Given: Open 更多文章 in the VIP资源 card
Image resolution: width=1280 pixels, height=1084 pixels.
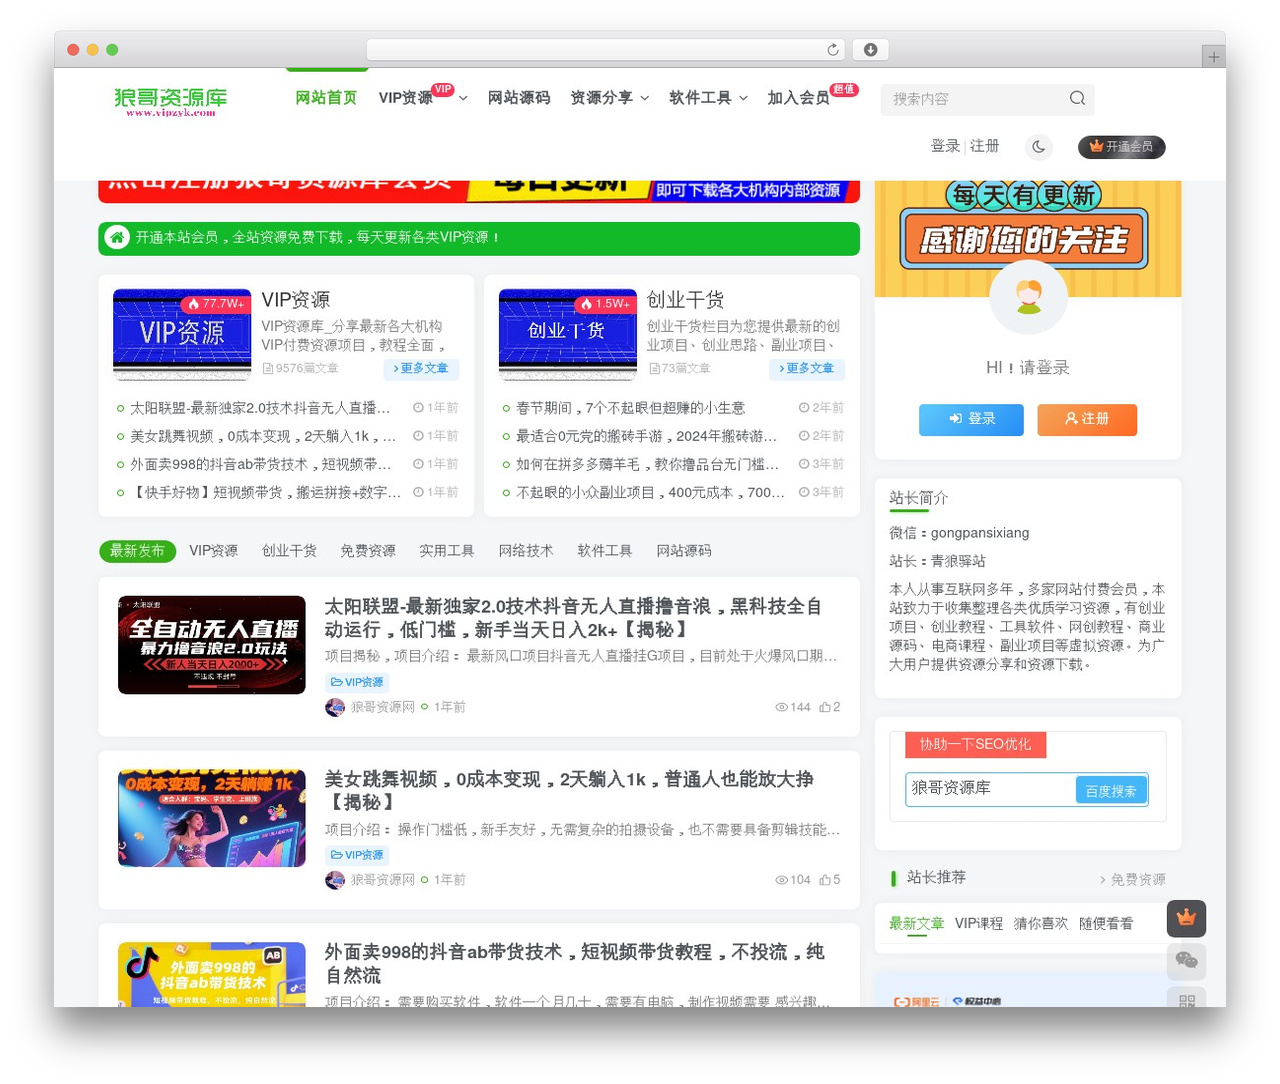Looking at the screenshot, I should pyautogui.click(x=421, y=369).
